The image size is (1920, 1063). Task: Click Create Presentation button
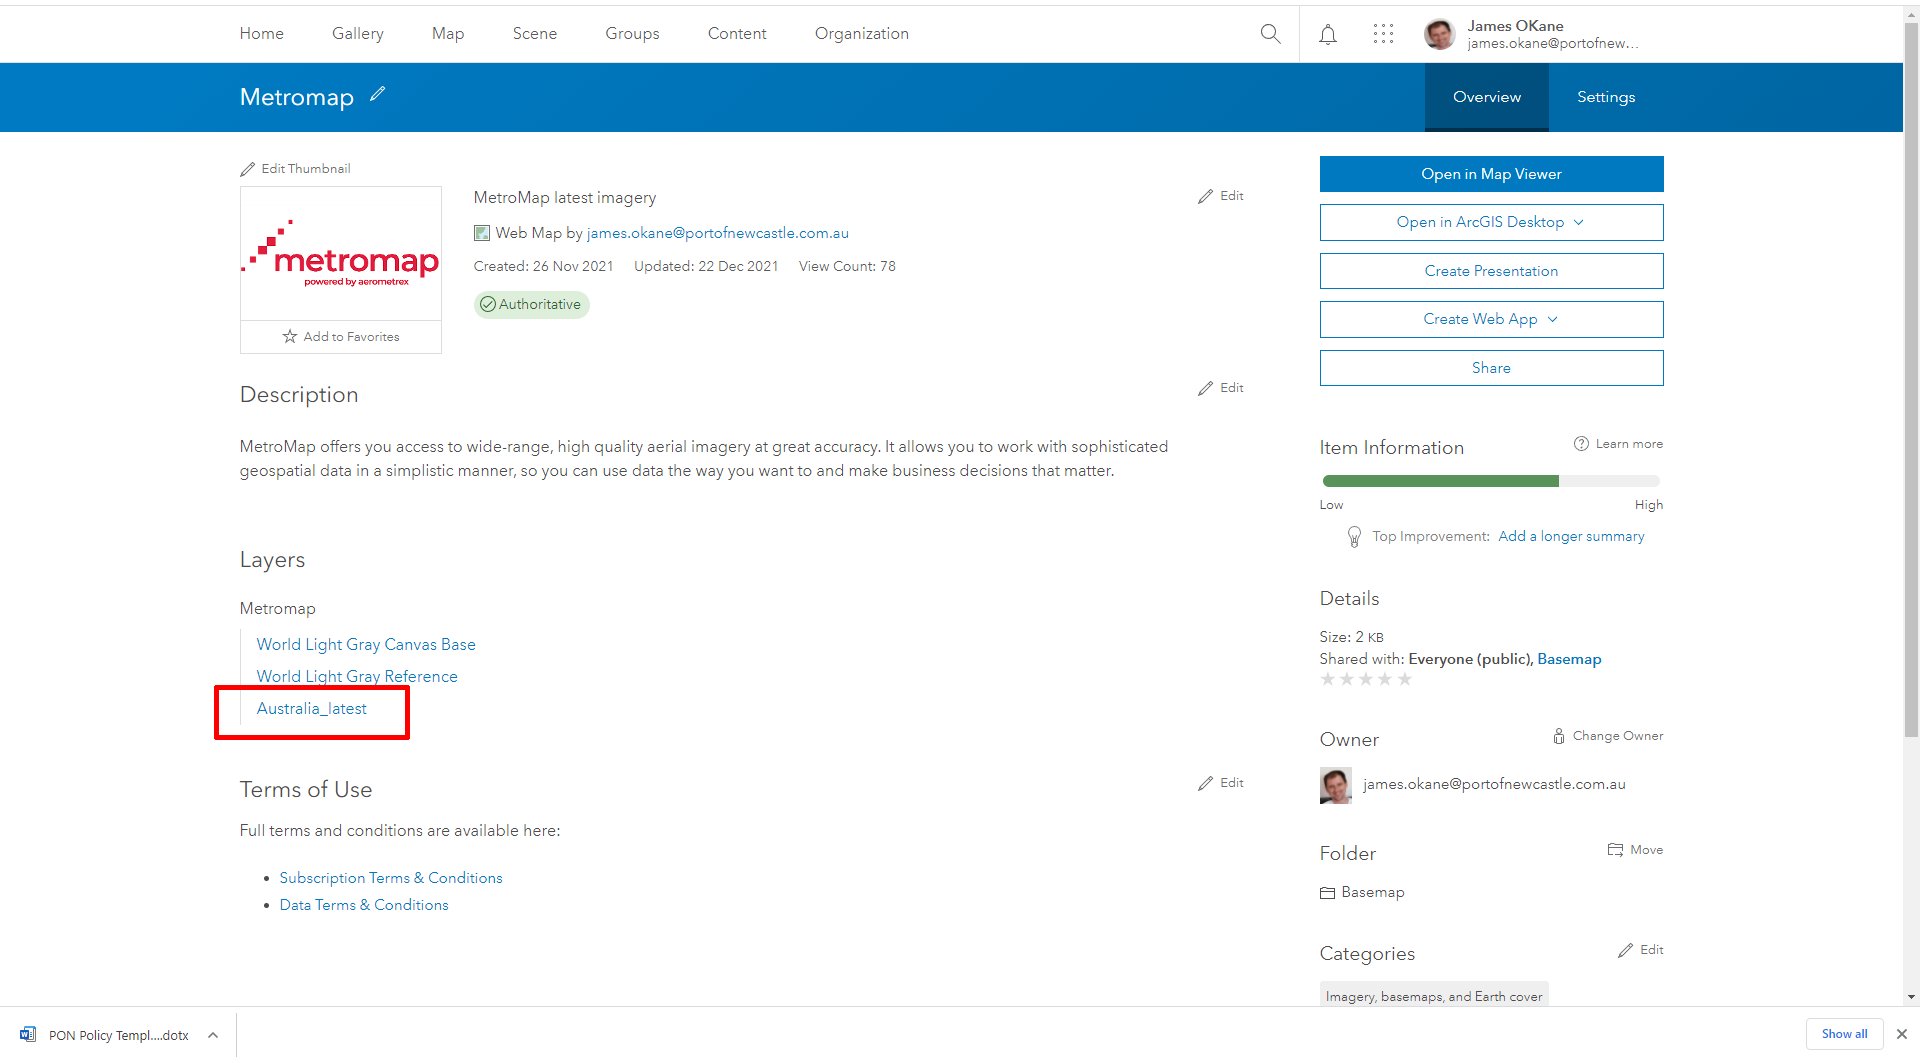click(x=1491, y=271)
